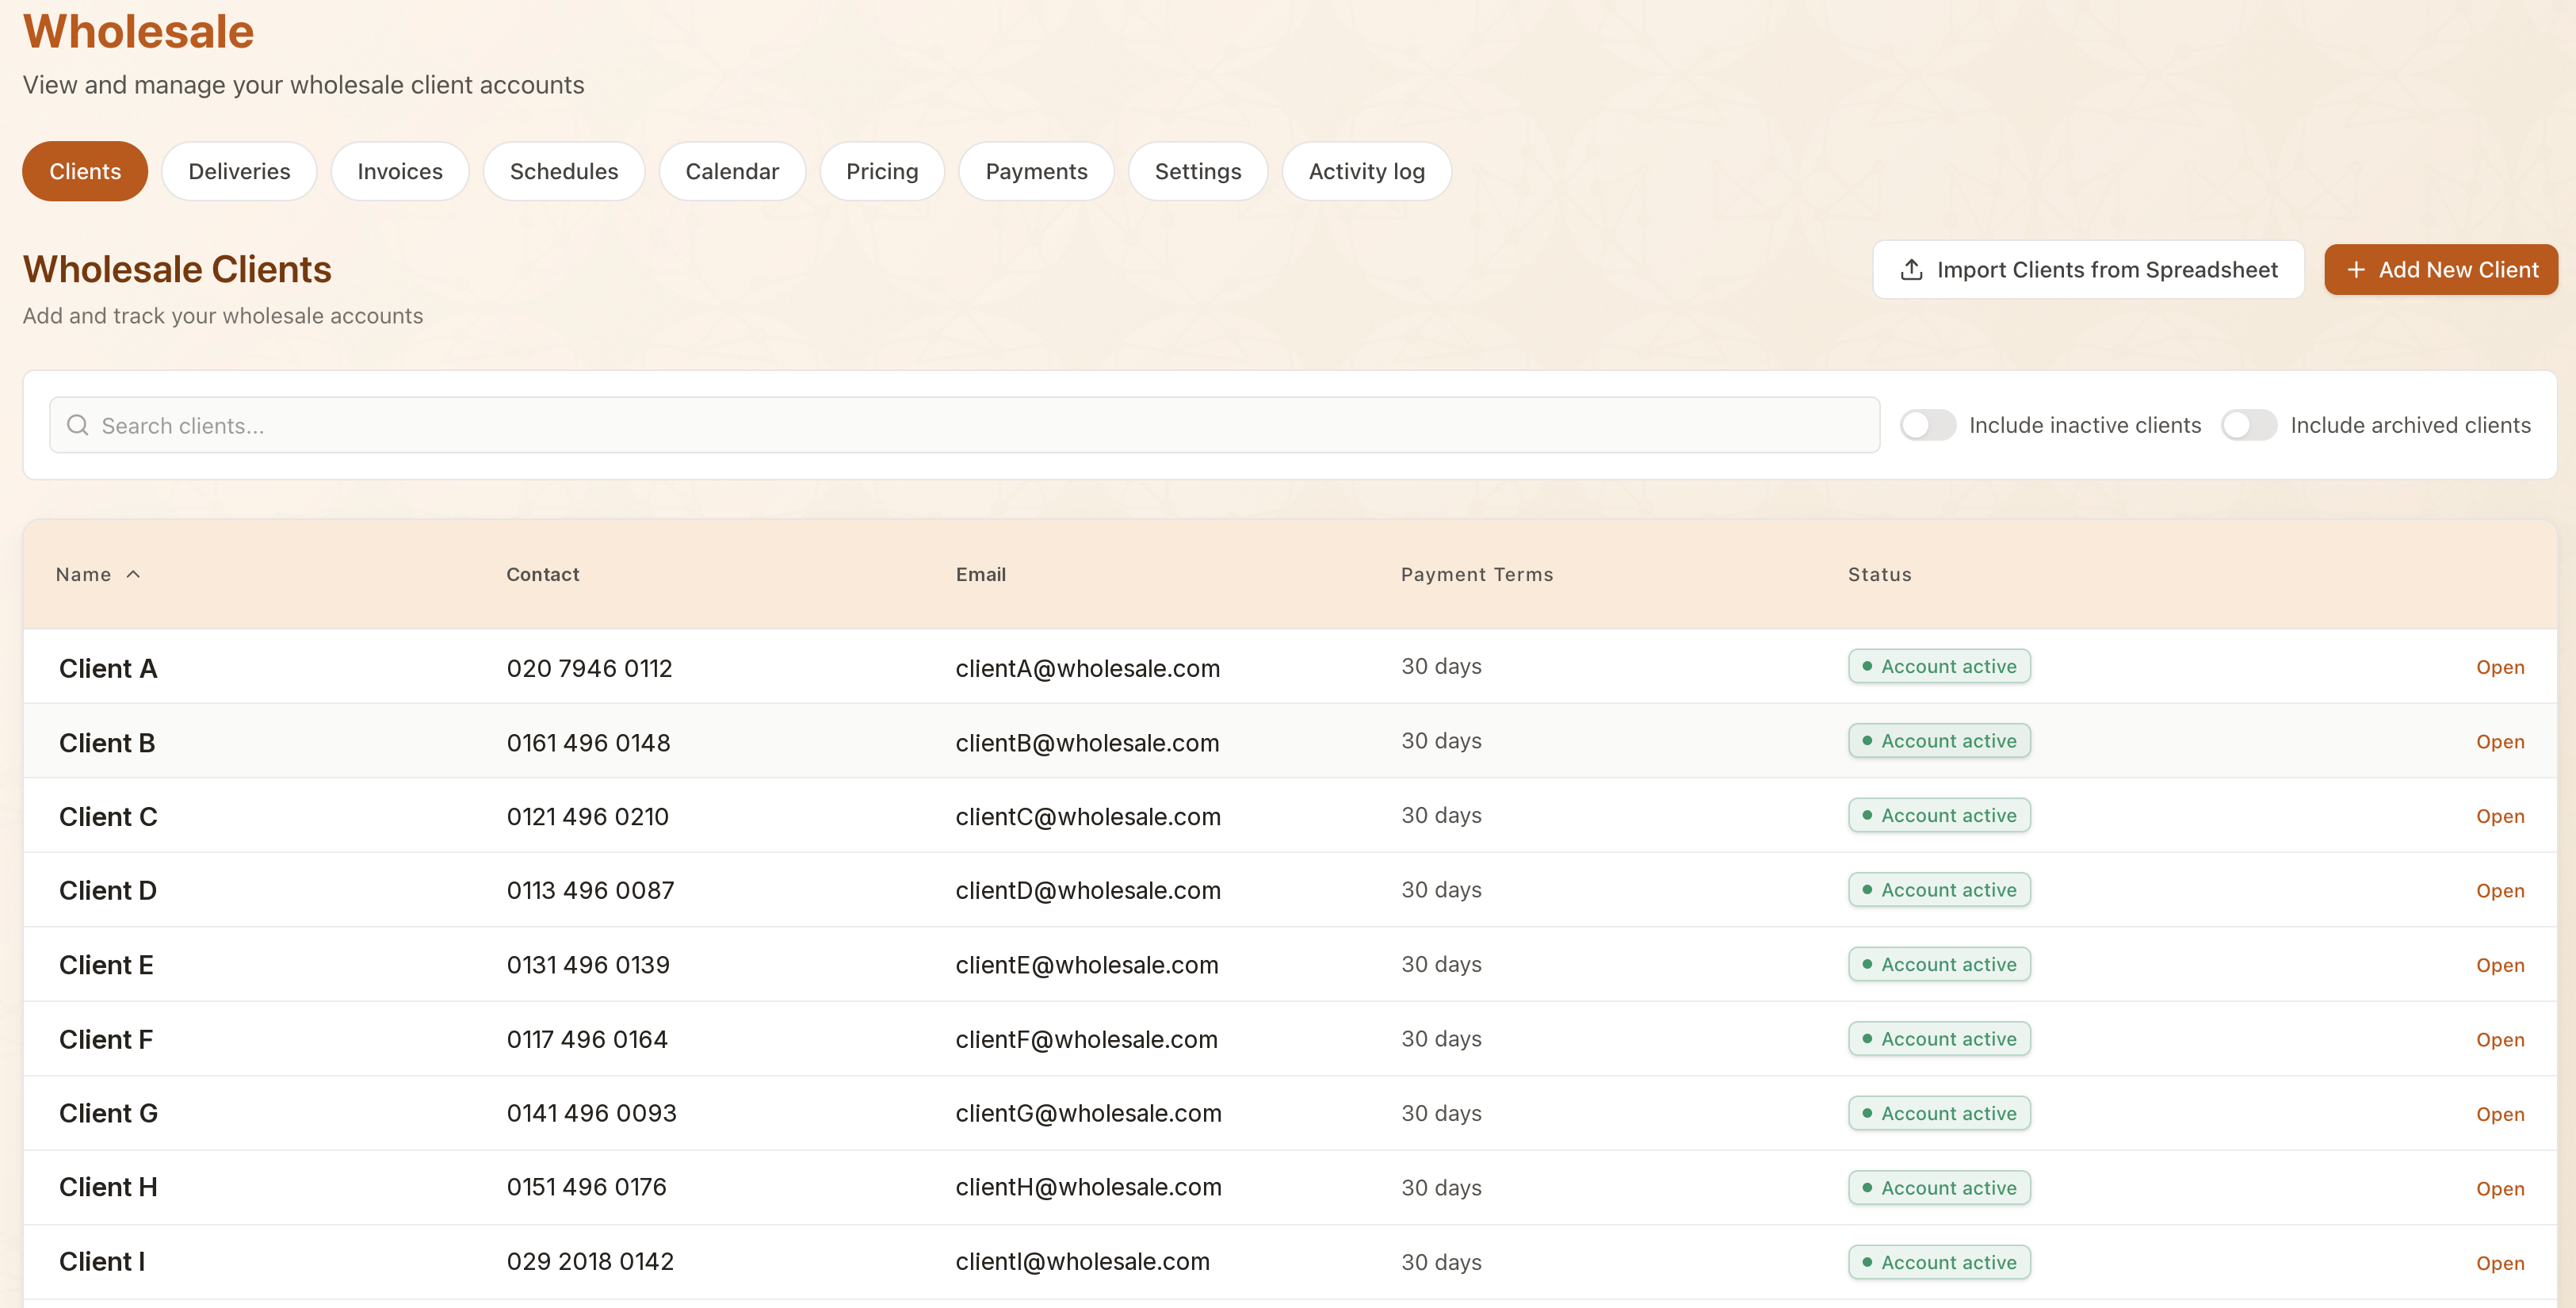Image resolution: width=2576 pixels, height=1308 pixels.
Task: Click the Client A name
Action: (108, 668)
